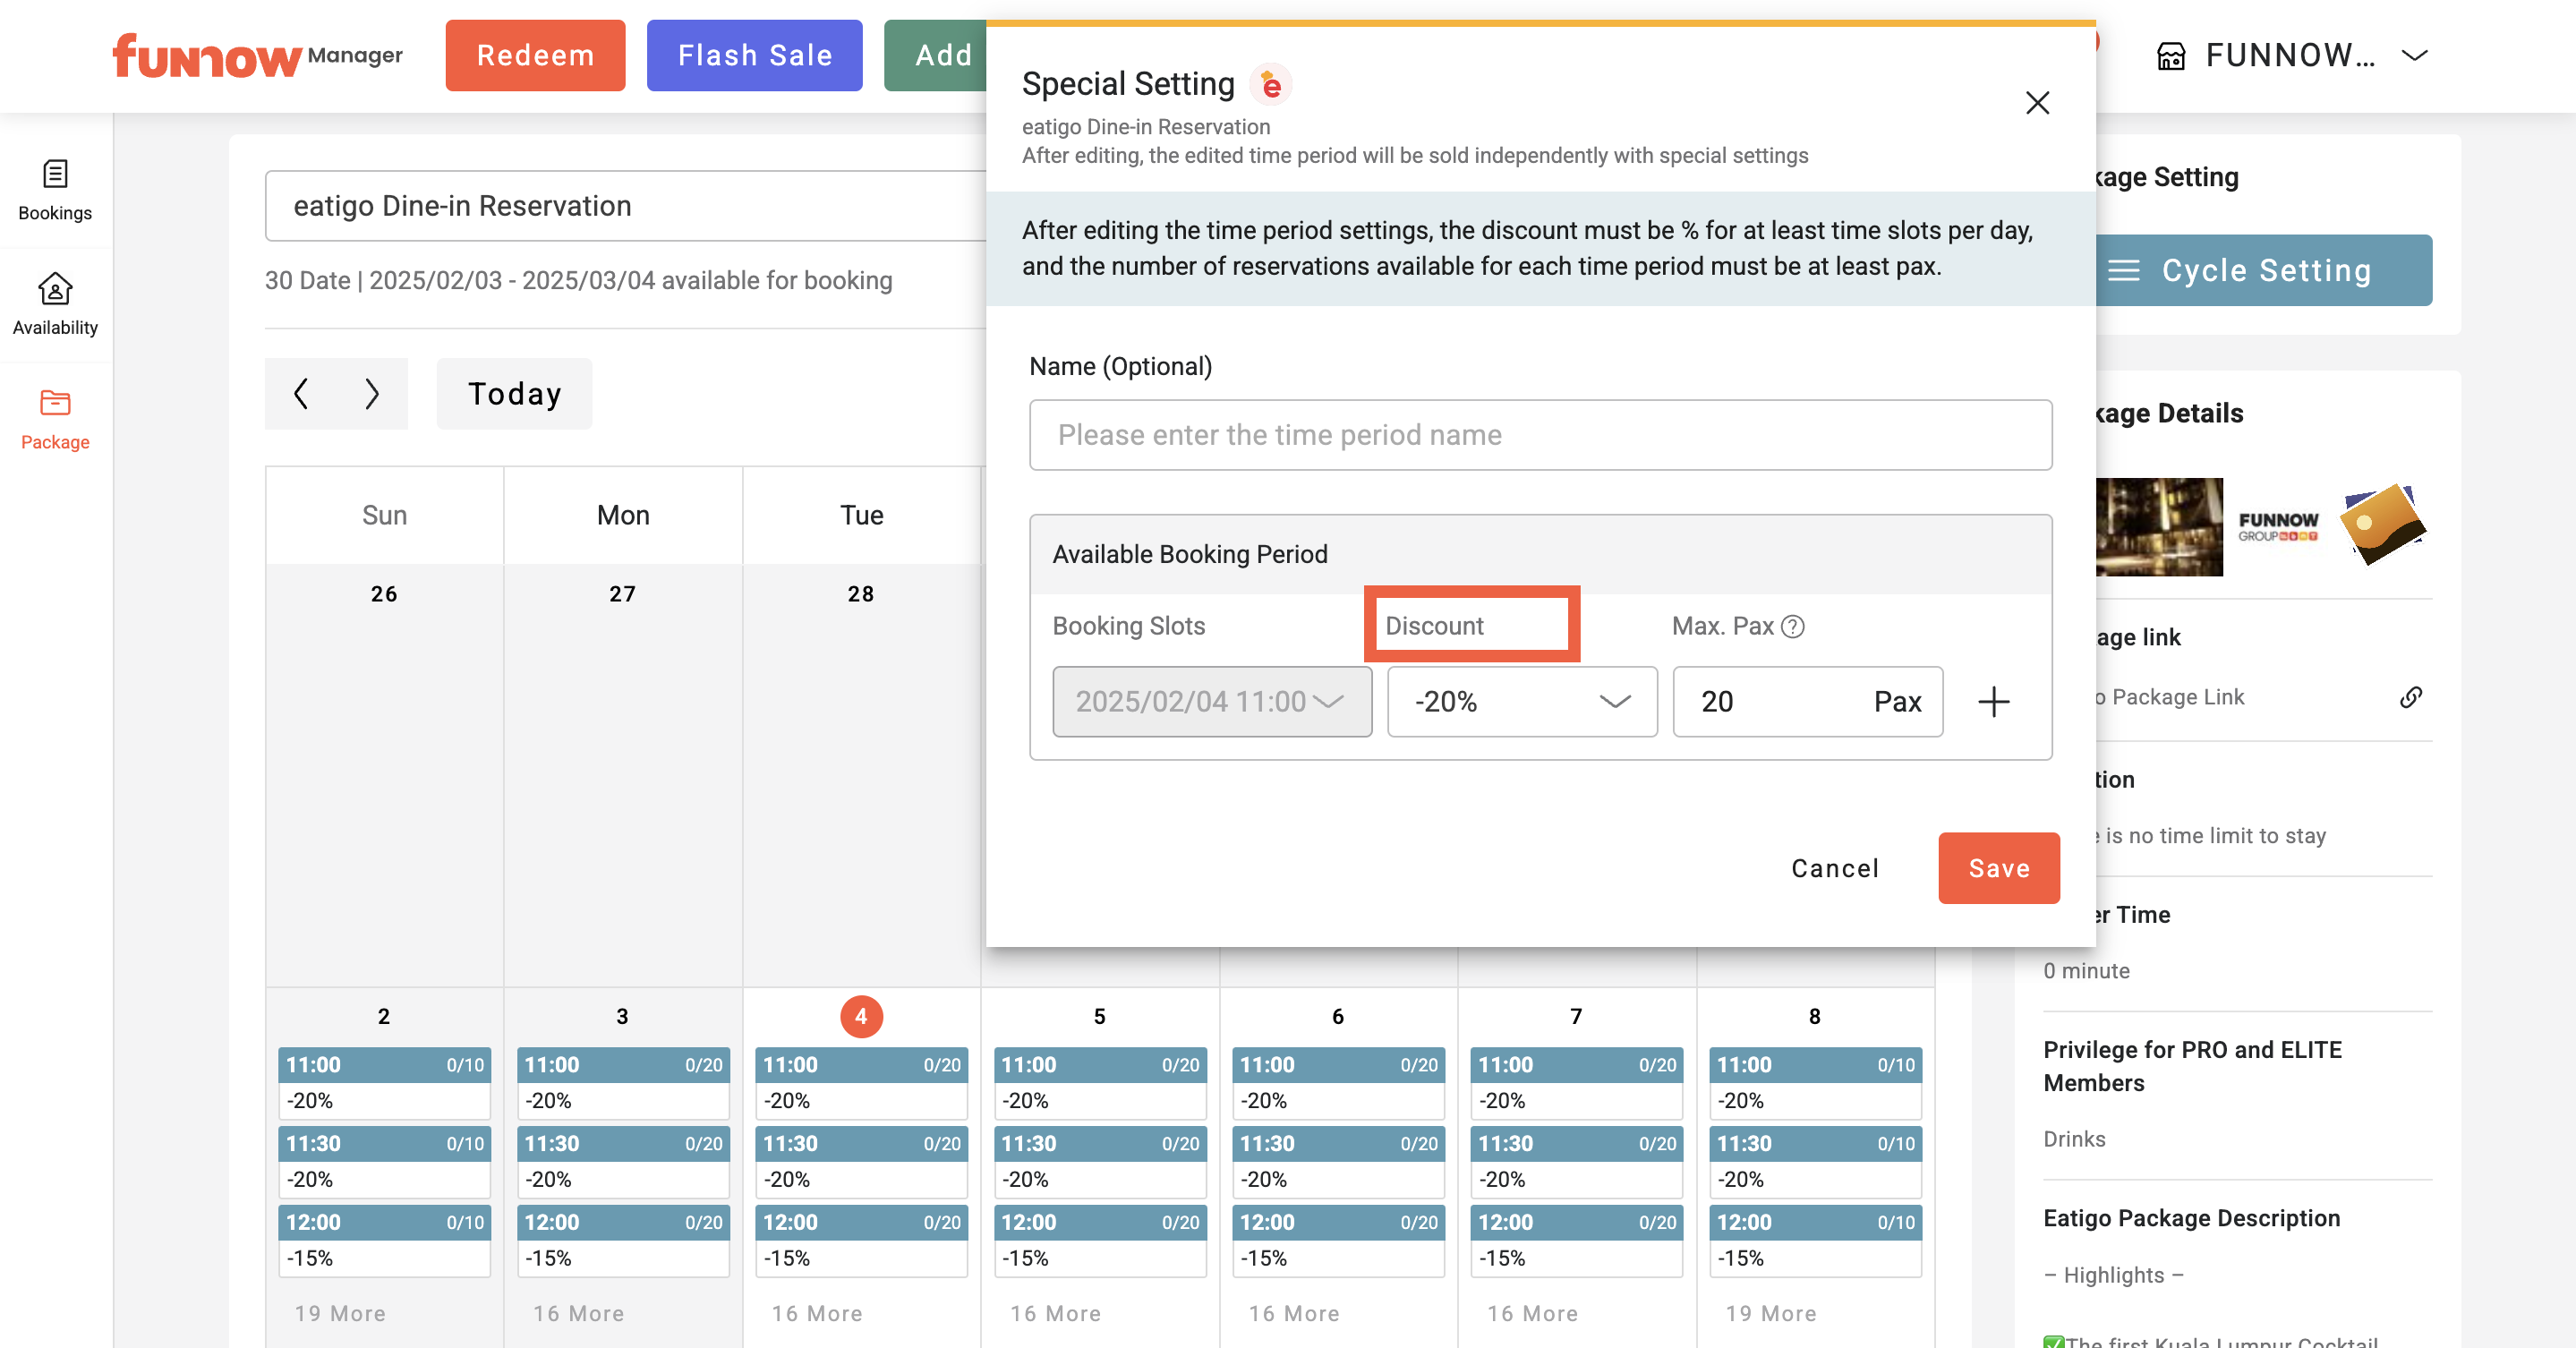This screenshot has width=2576, height=1348.
Task: Copy the Package Link with link icon
Action: click(2410, 697)
